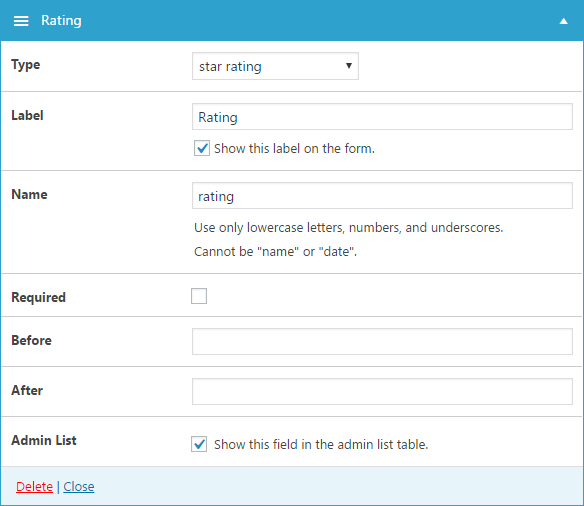Click the Rating title in the header

coord(61,21)
